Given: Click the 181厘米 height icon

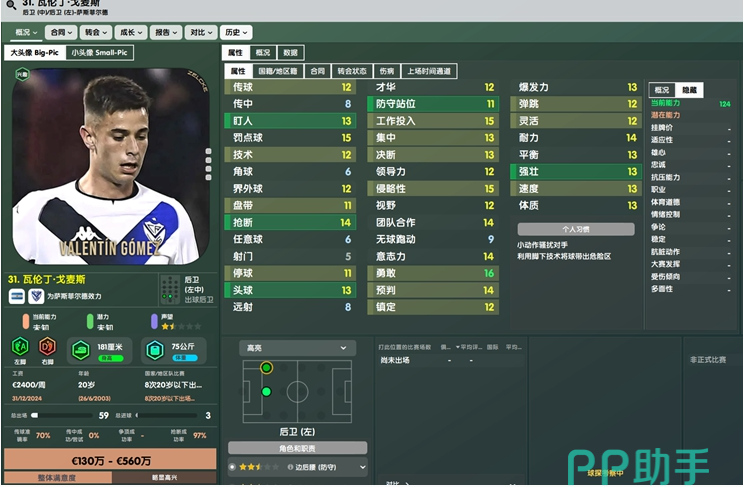Looking at the screenshot, I should click(81, 351).
